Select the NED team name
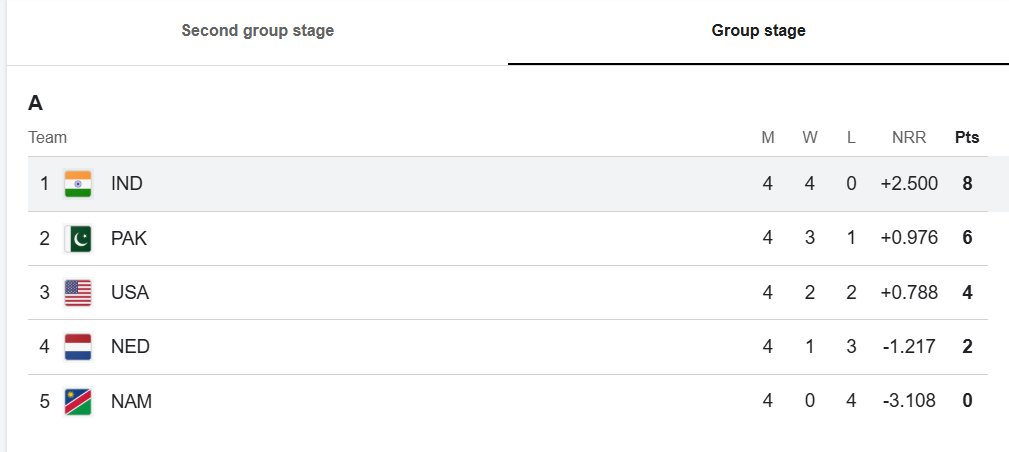The image size is (1009, 452). [130, 347]
